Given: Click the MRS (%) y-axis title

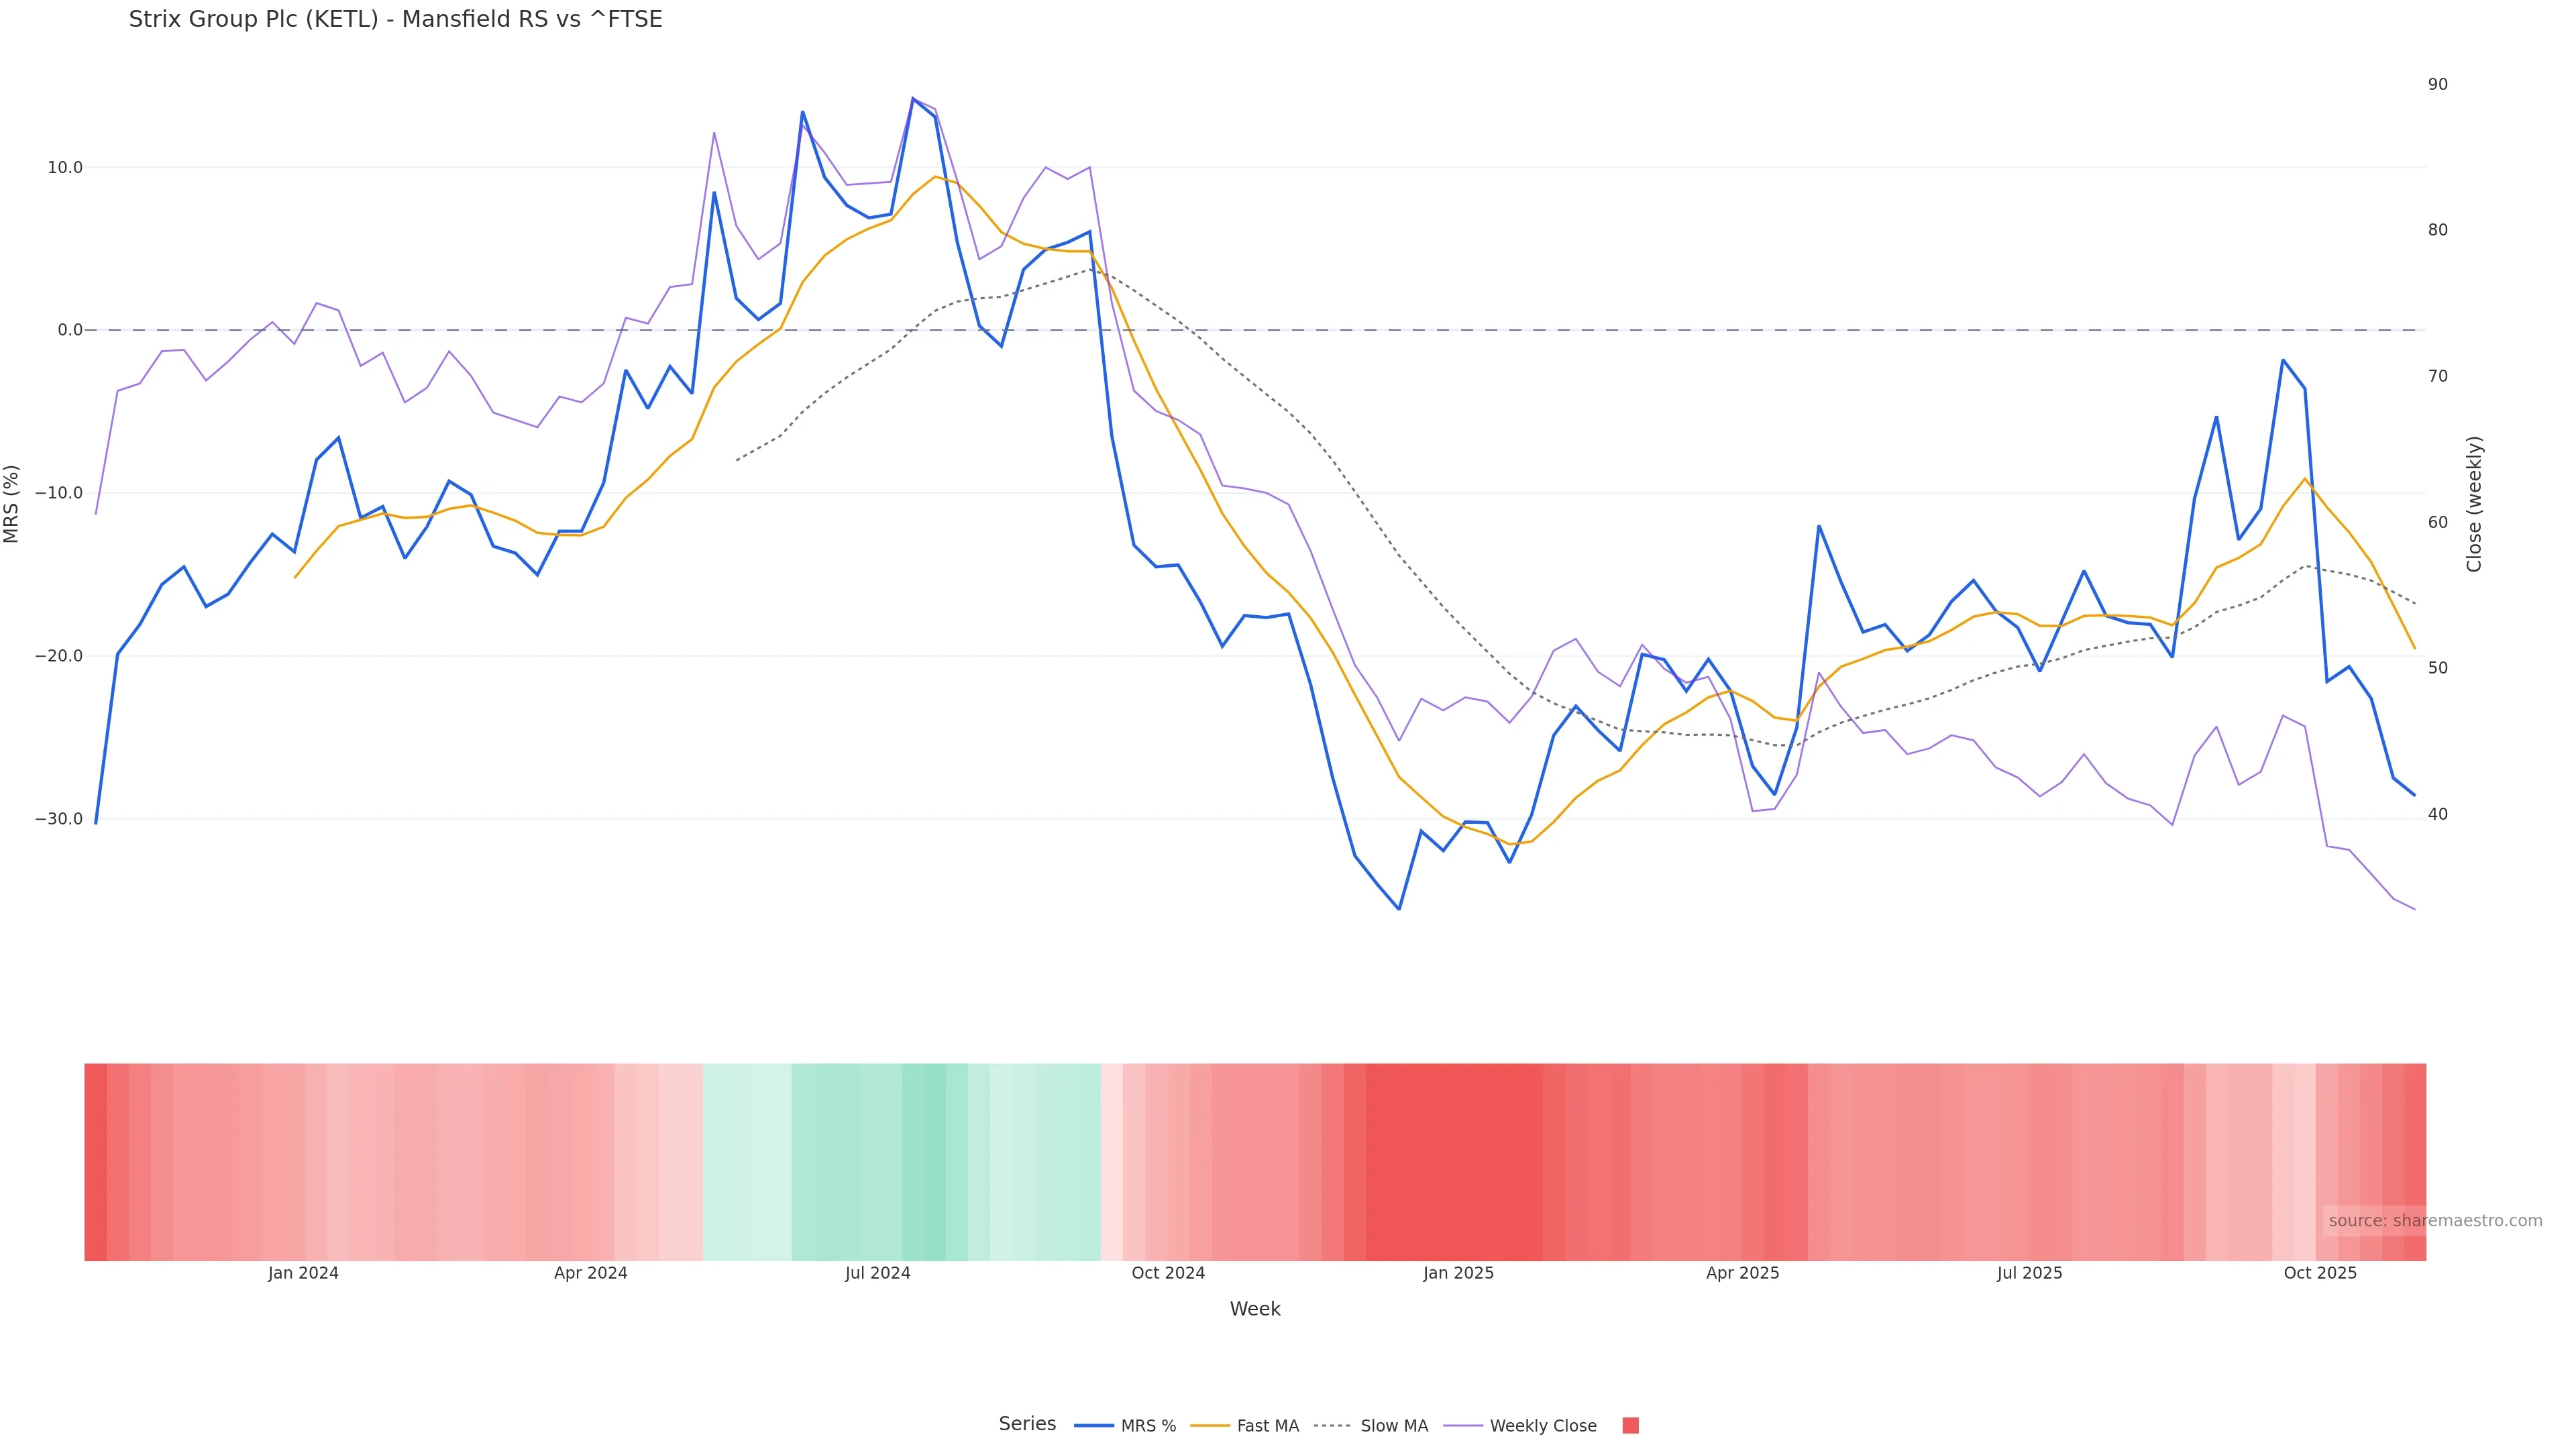Looking at the screenshot, I should tap(12, 504).
